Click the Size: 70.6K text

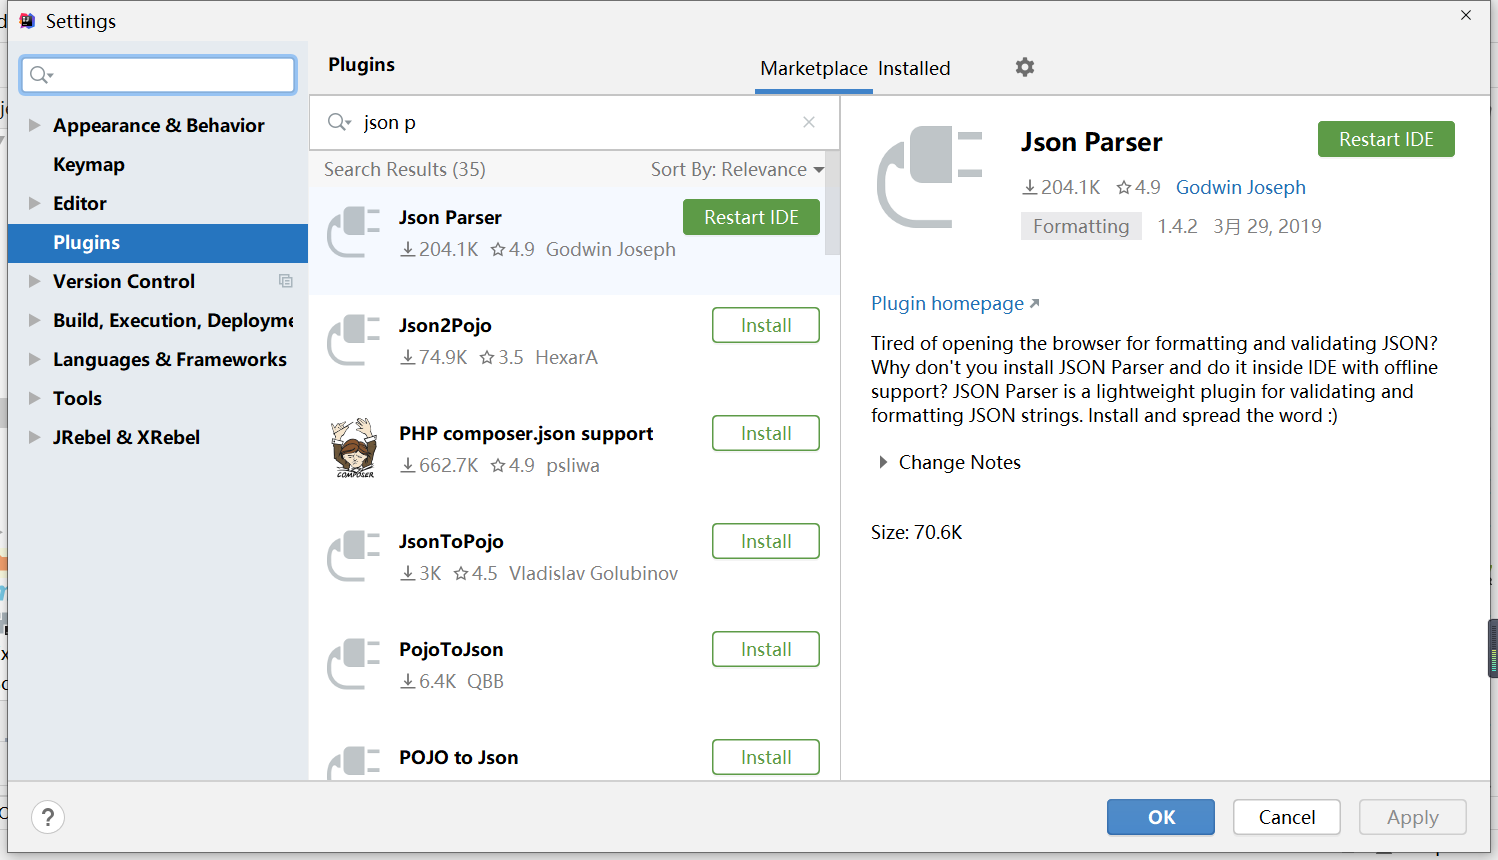(916, 532)
